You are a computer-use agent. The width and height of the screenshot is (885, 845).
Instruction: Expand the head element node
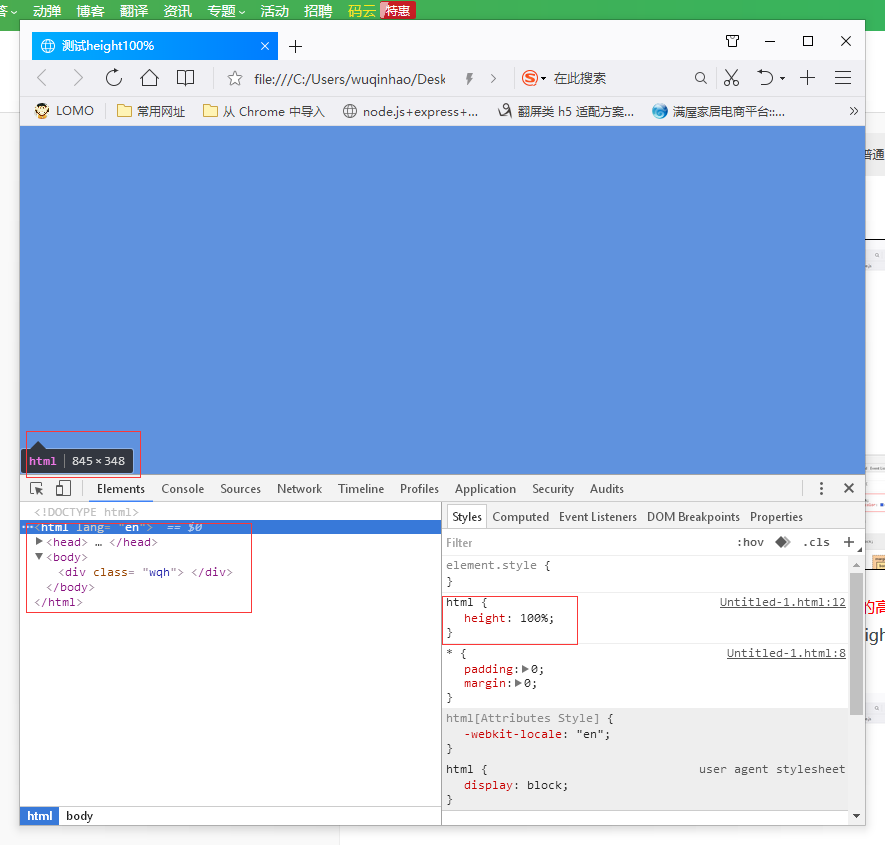point(39,542)
